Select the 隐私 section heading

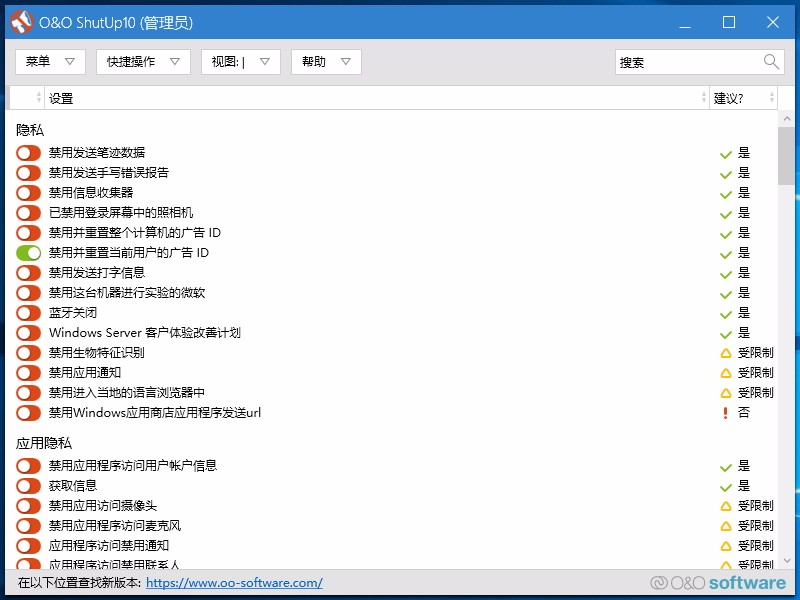pos(30,130)
